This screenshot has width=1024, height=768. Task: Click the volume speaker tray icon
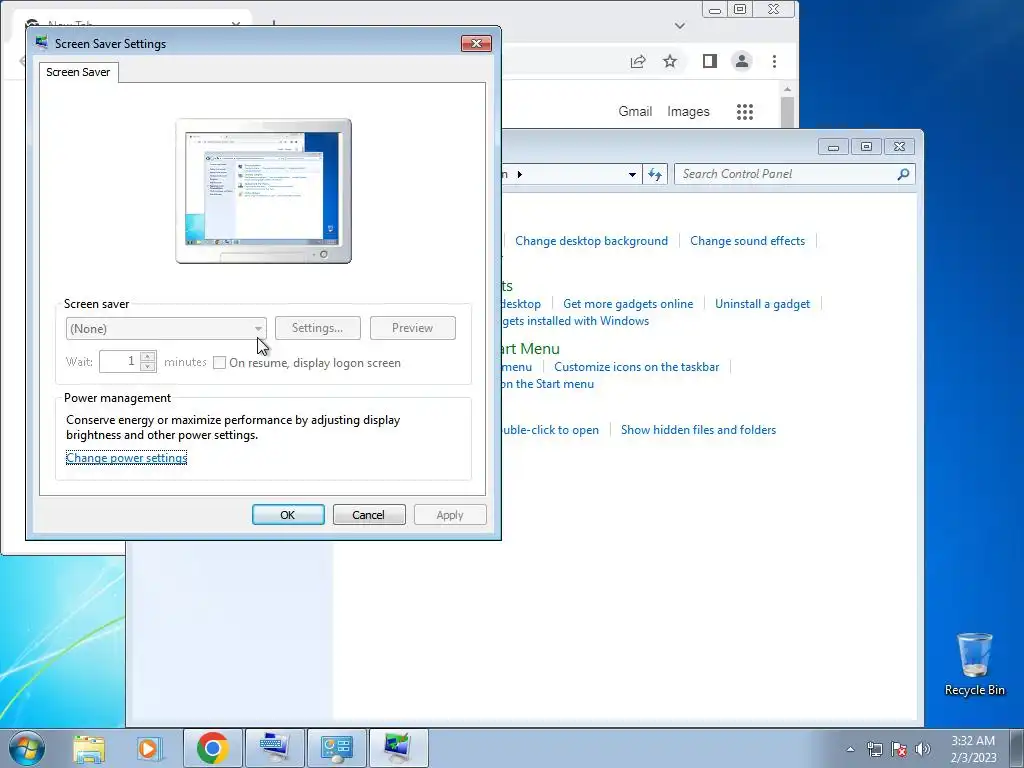tap(922, 749)
